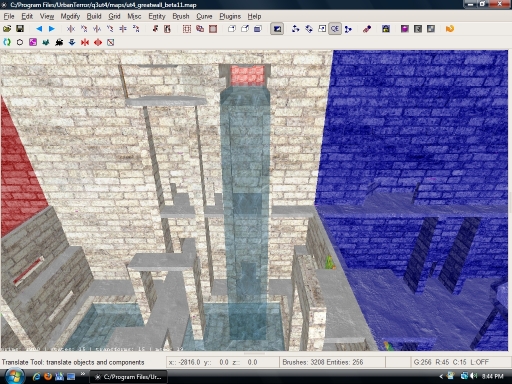Image resolution: width=512 pixels, height=384 pixels.
Task: Open a map file with the folder icon
Action: (x=7, y=29)
